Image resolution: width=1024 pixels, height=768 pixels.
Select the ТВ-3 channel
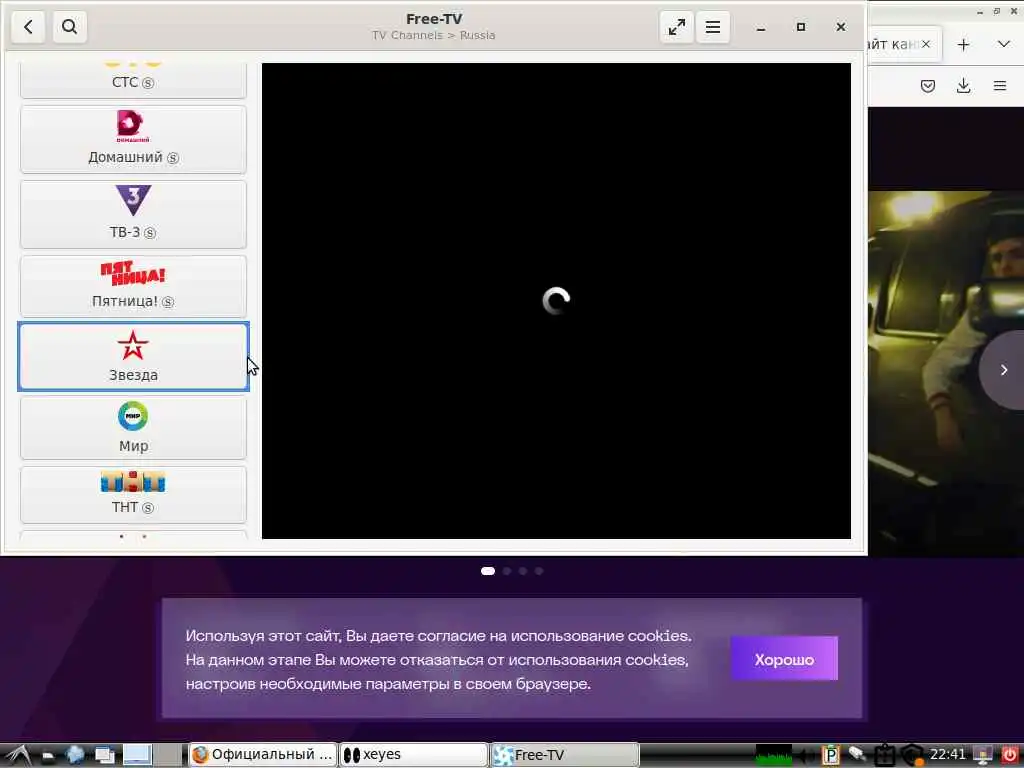point(133,214)
